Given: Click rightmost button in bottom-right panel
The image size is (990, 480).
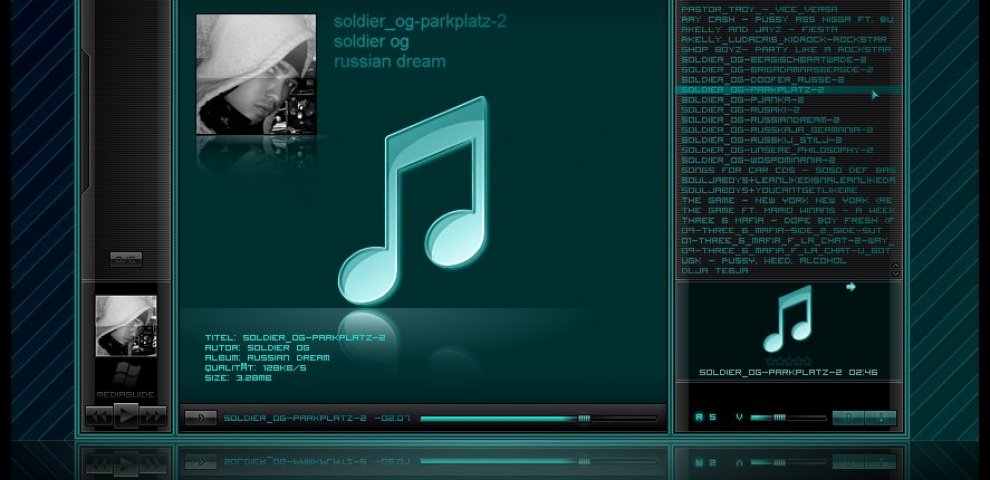Looking at the screenshot, I should coord(881,417).
